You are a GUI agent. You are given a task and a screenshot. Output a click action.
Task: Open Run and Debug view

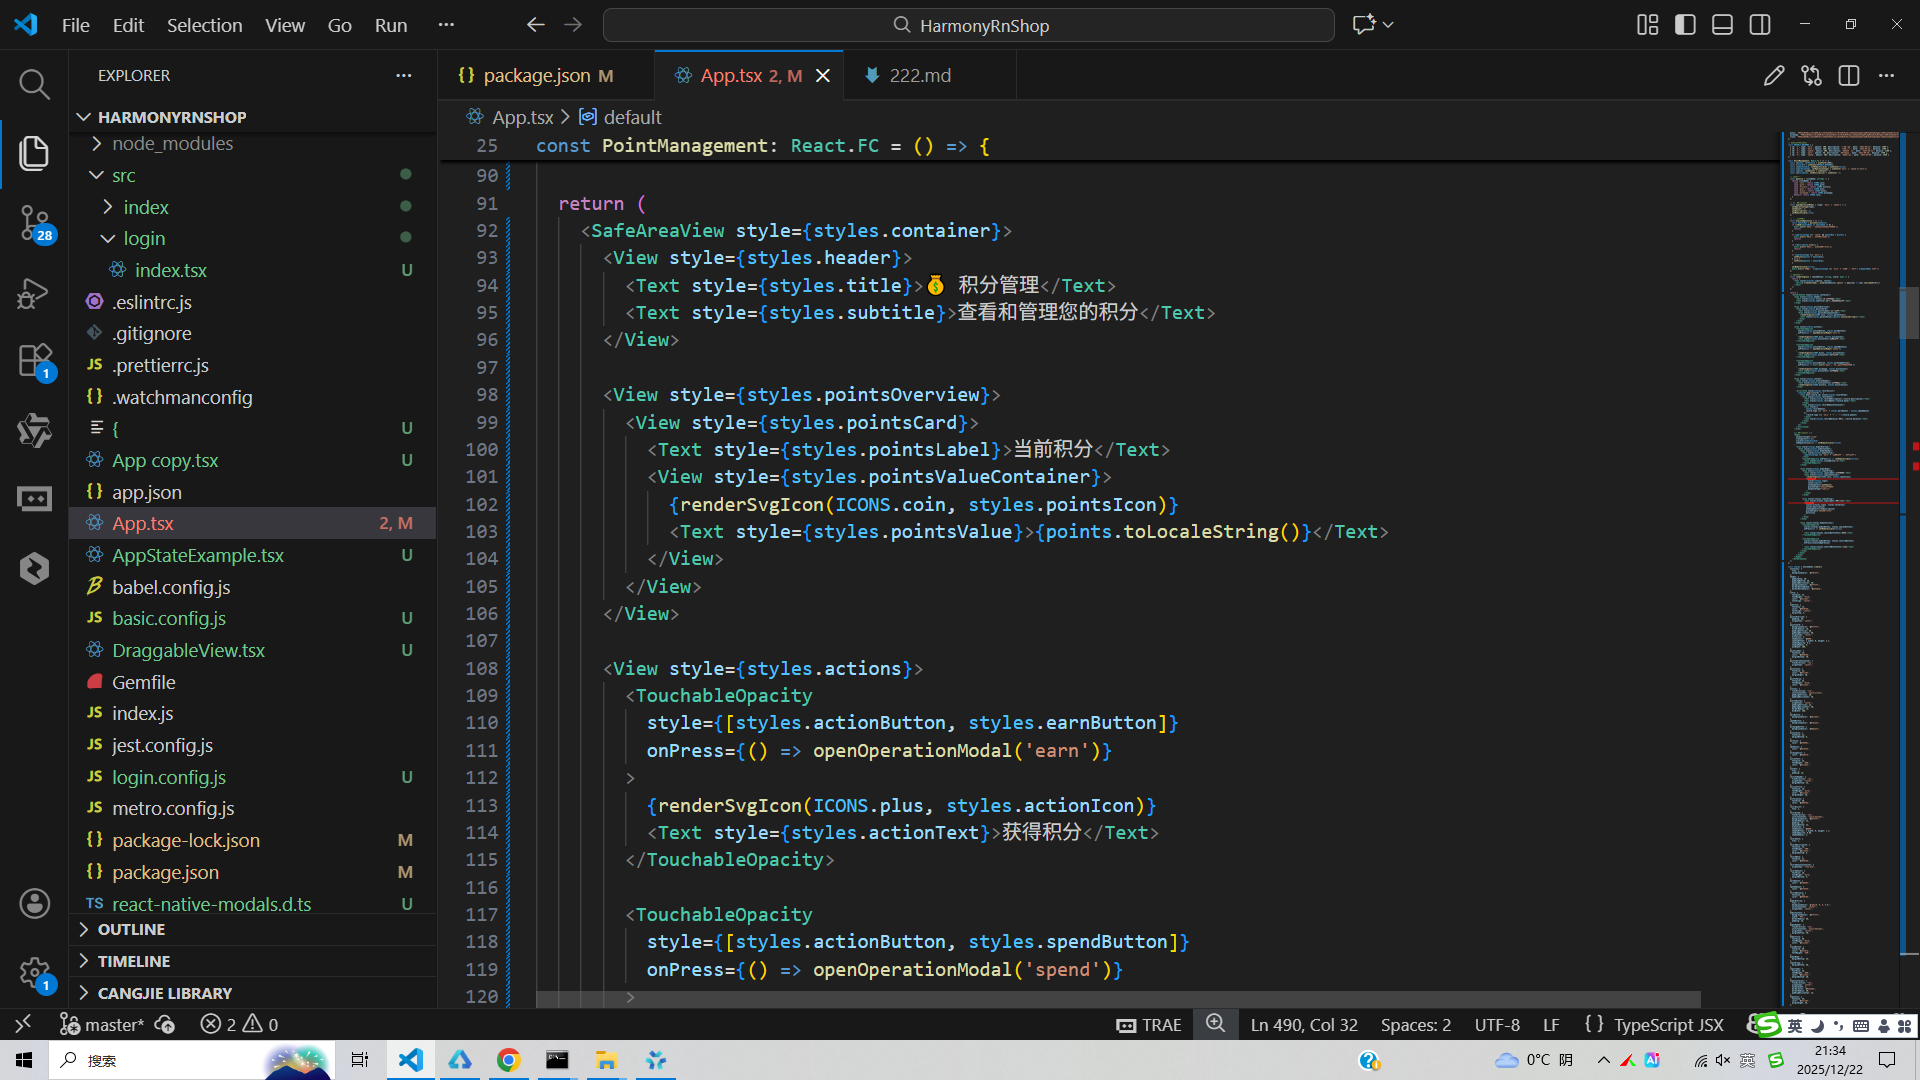coord(34,292)
